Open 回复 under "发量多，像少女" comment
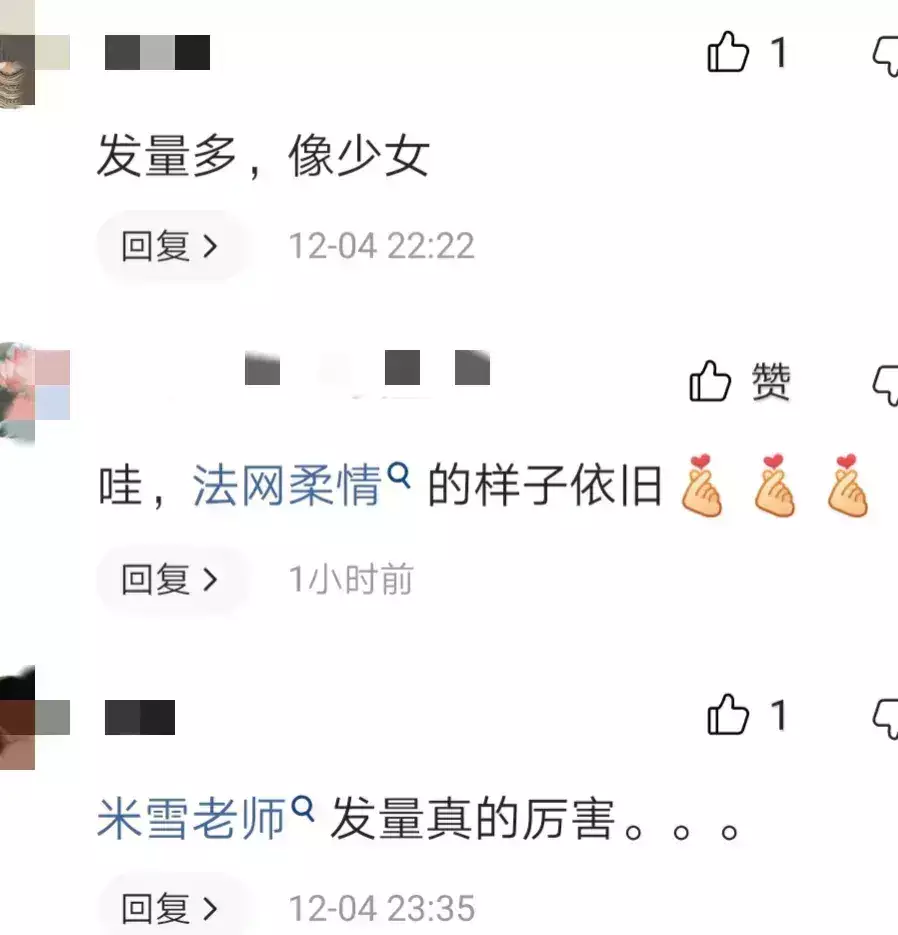 coord(171,246)
